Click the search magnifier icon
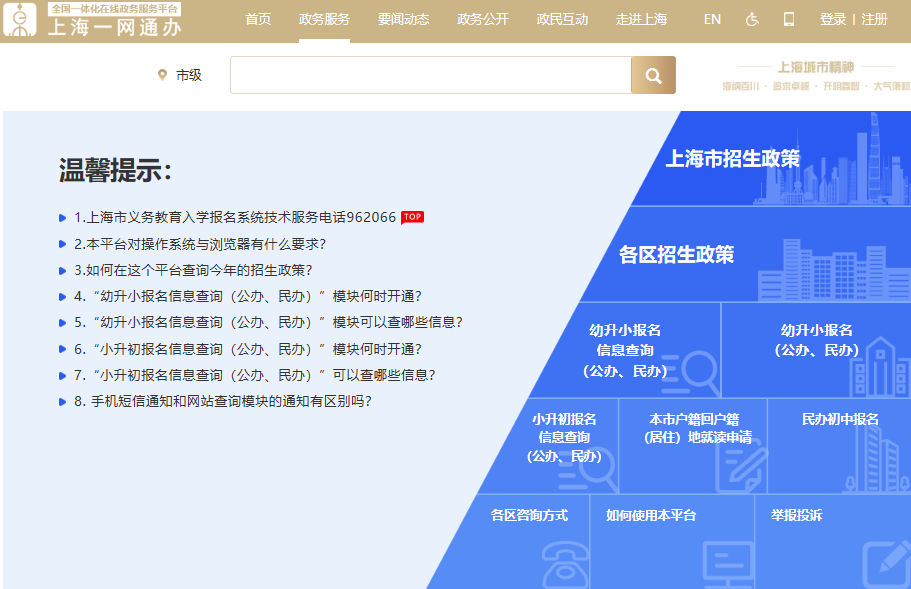Image resolution: width=911 pixels, height=589 pixels. 652,74
